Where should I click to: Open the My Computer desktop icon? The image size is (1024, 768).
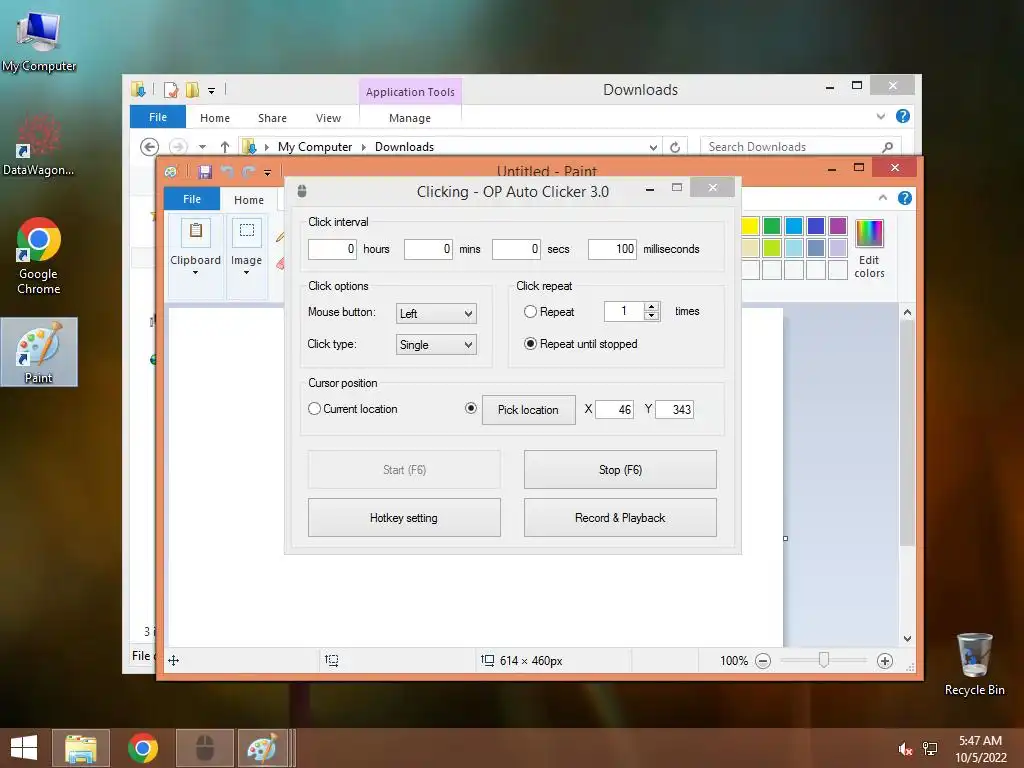(39, 40)
